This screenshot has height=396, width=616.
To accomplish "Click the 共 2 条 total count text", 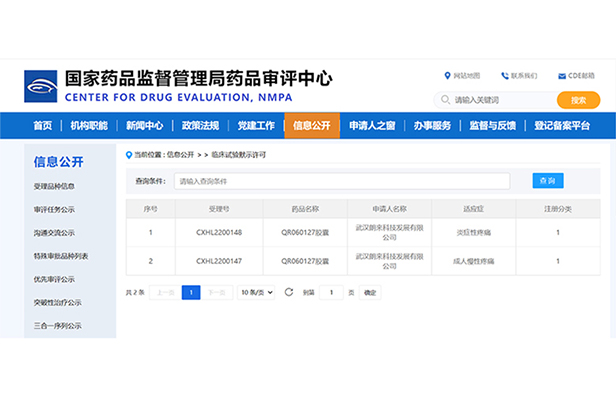I will [x=135, y=293].
